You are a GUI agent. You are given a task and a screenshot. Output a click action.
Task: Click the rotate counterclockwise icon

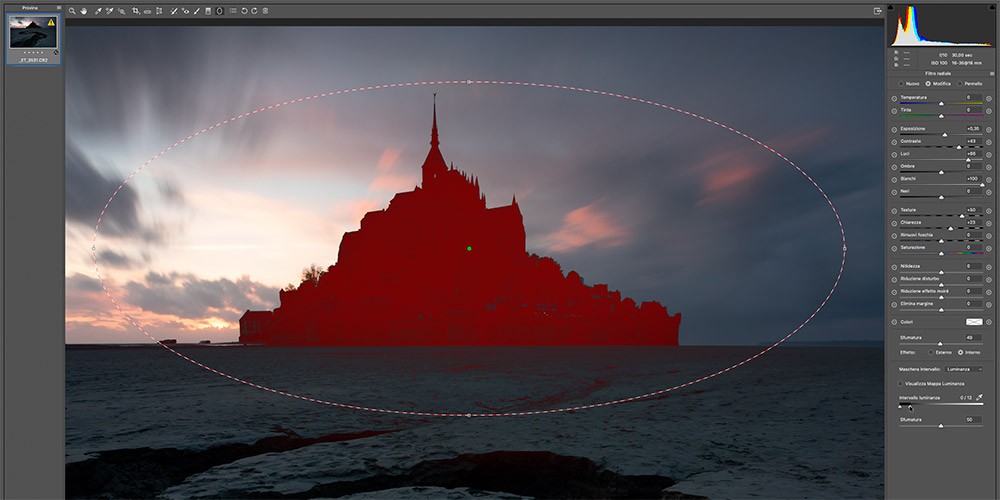243,11
